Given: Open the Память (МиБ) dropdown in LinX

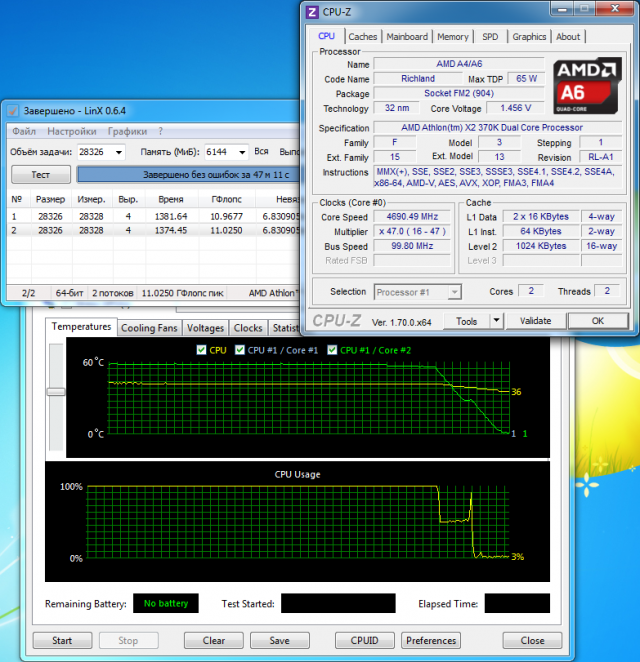Looking at the screenshot, I should pyautogui.click(x=242, y=152).
